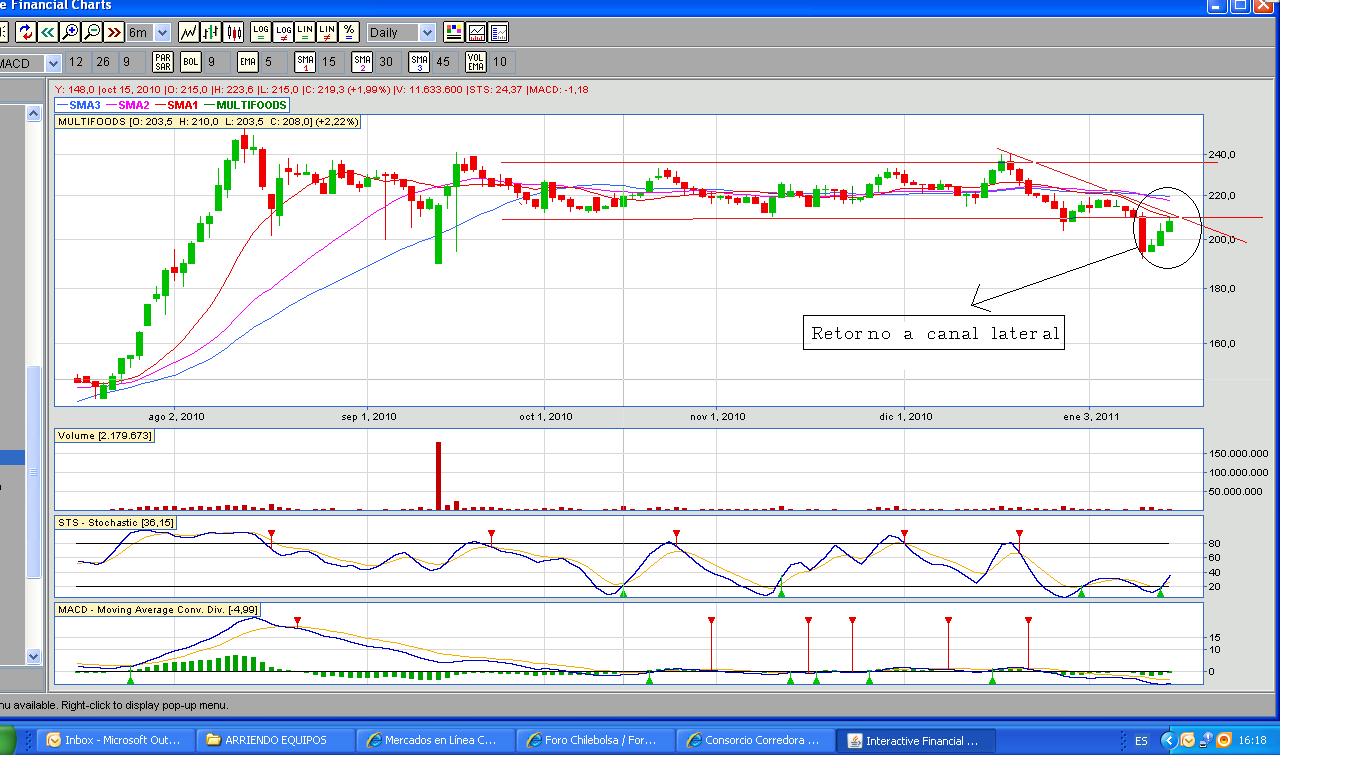Click the chart with volume layout icon
This screenshot has height=768, width=1366.
[x=476, y=32]
